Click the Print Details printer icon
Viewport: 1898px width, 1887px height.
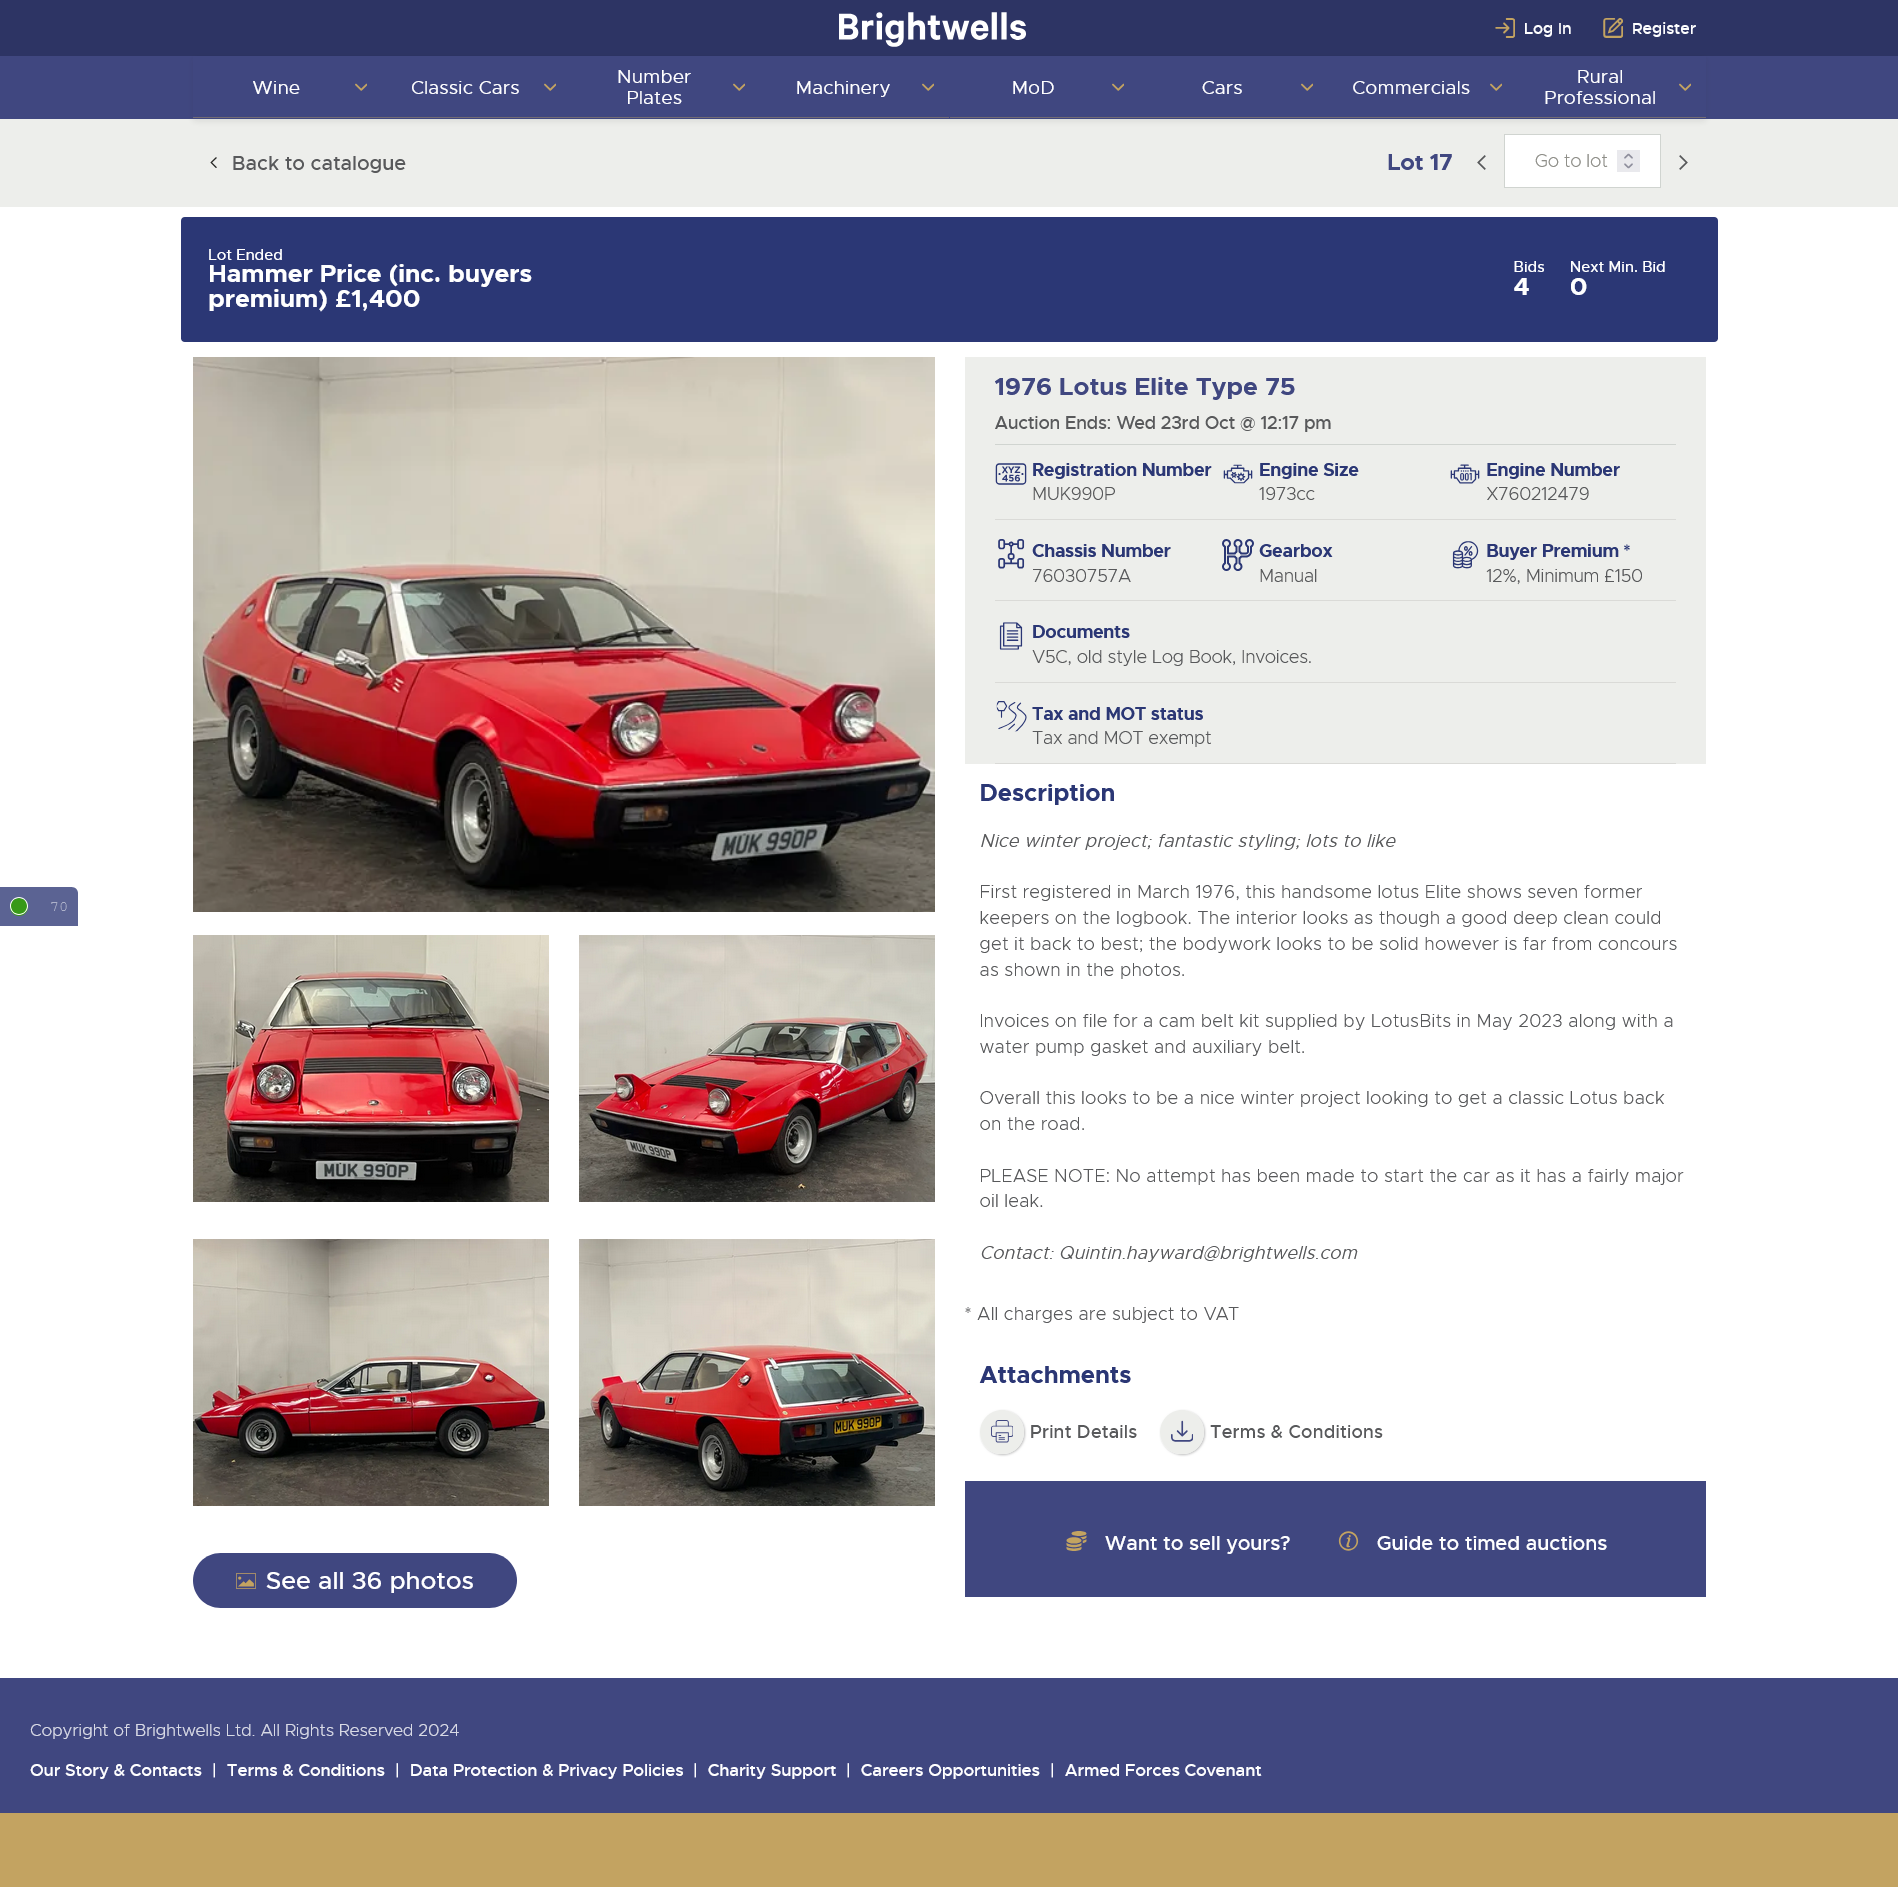tap(1002, 1432)
